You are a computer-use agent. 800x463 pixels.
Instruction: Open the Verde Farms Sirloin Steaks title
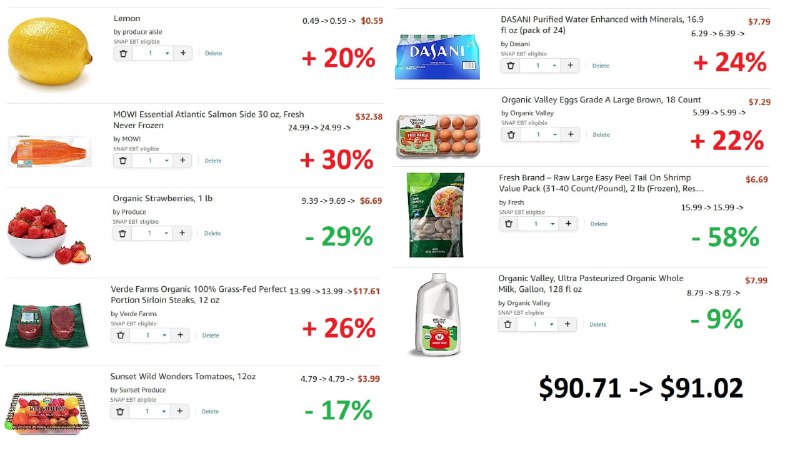(198, 295)
